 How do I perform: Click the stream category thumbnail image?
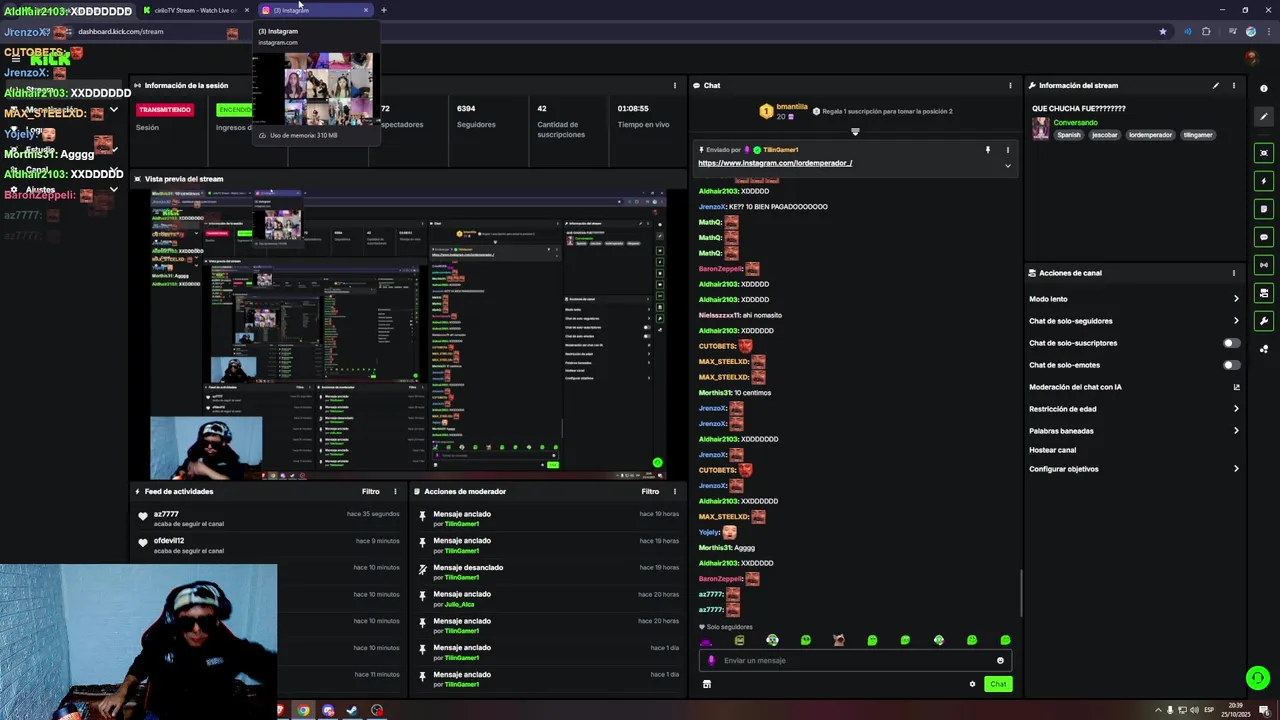point(1040,128)
